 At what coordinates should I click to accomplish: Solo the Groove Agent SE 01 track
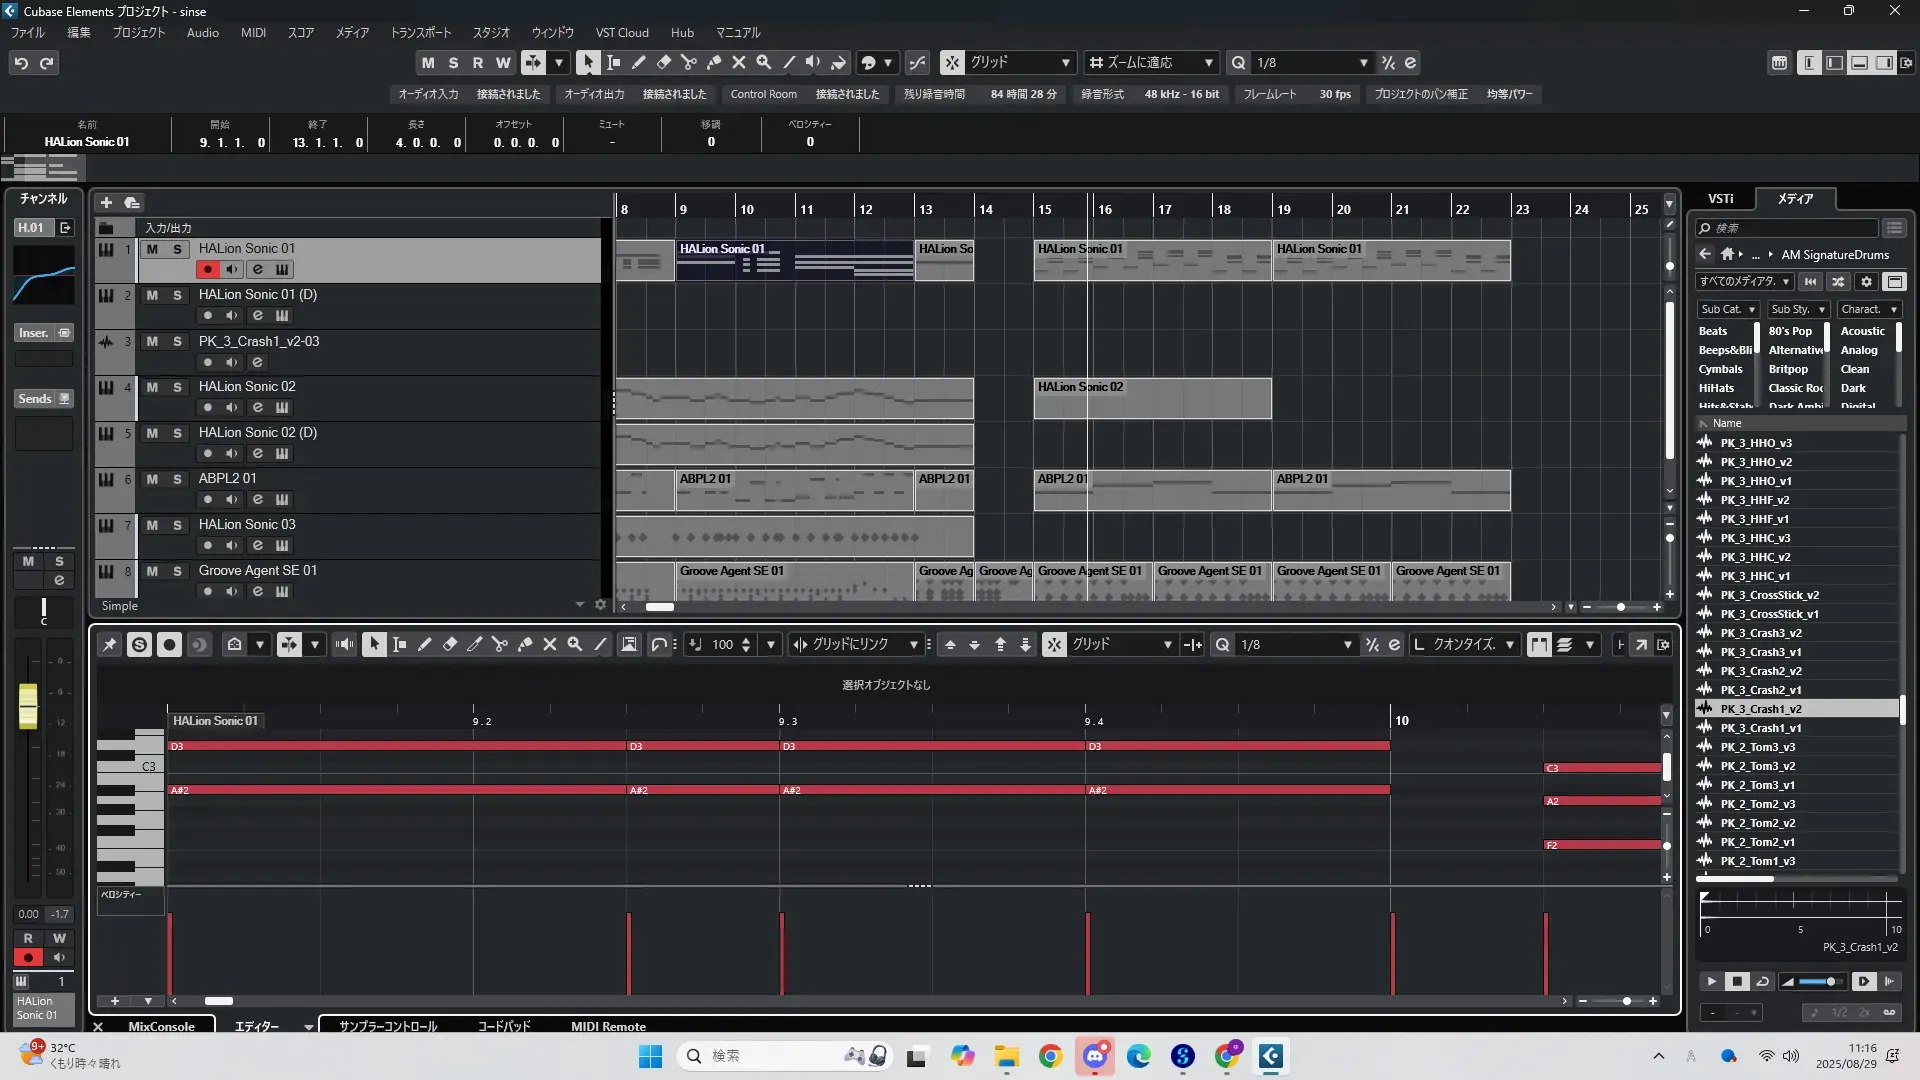click(x=177, y=571)
